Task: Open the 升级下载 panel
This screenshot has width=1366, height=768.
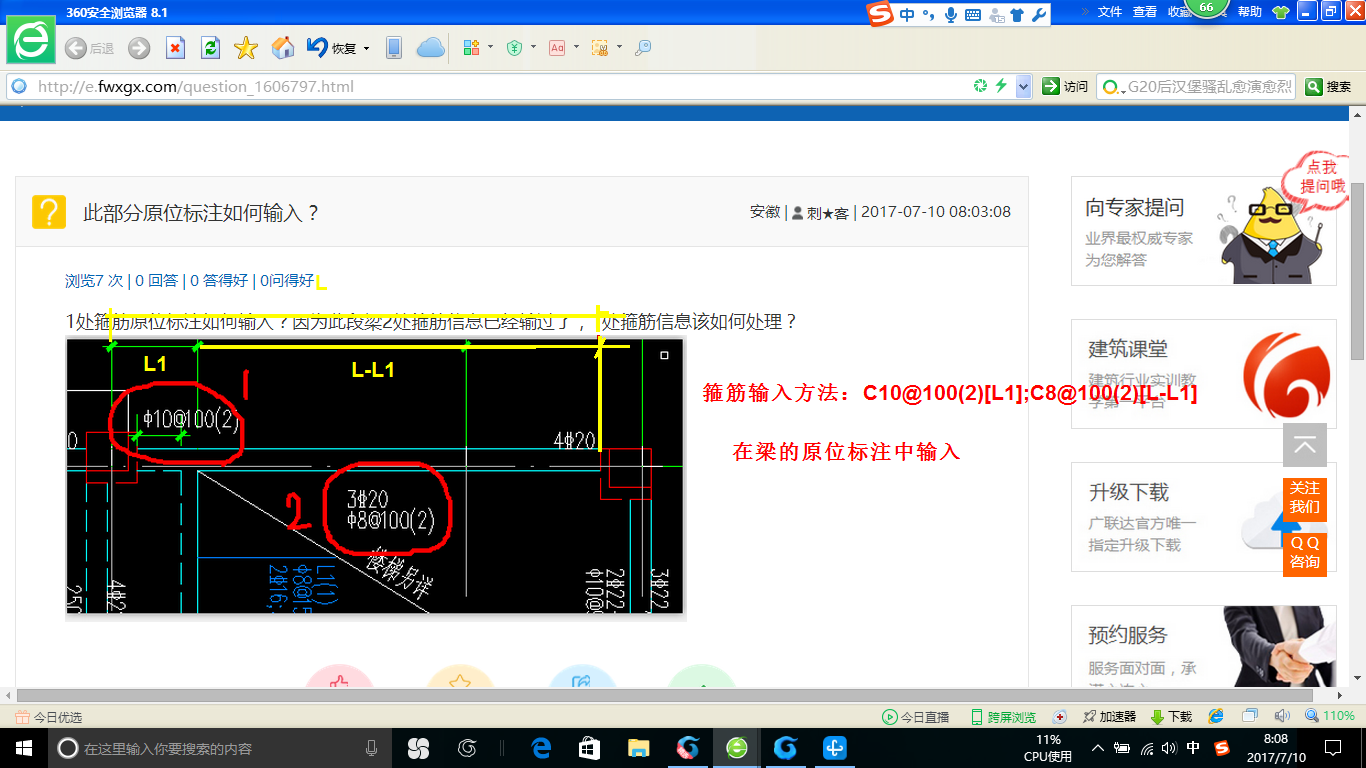Action: point(1204,517)
